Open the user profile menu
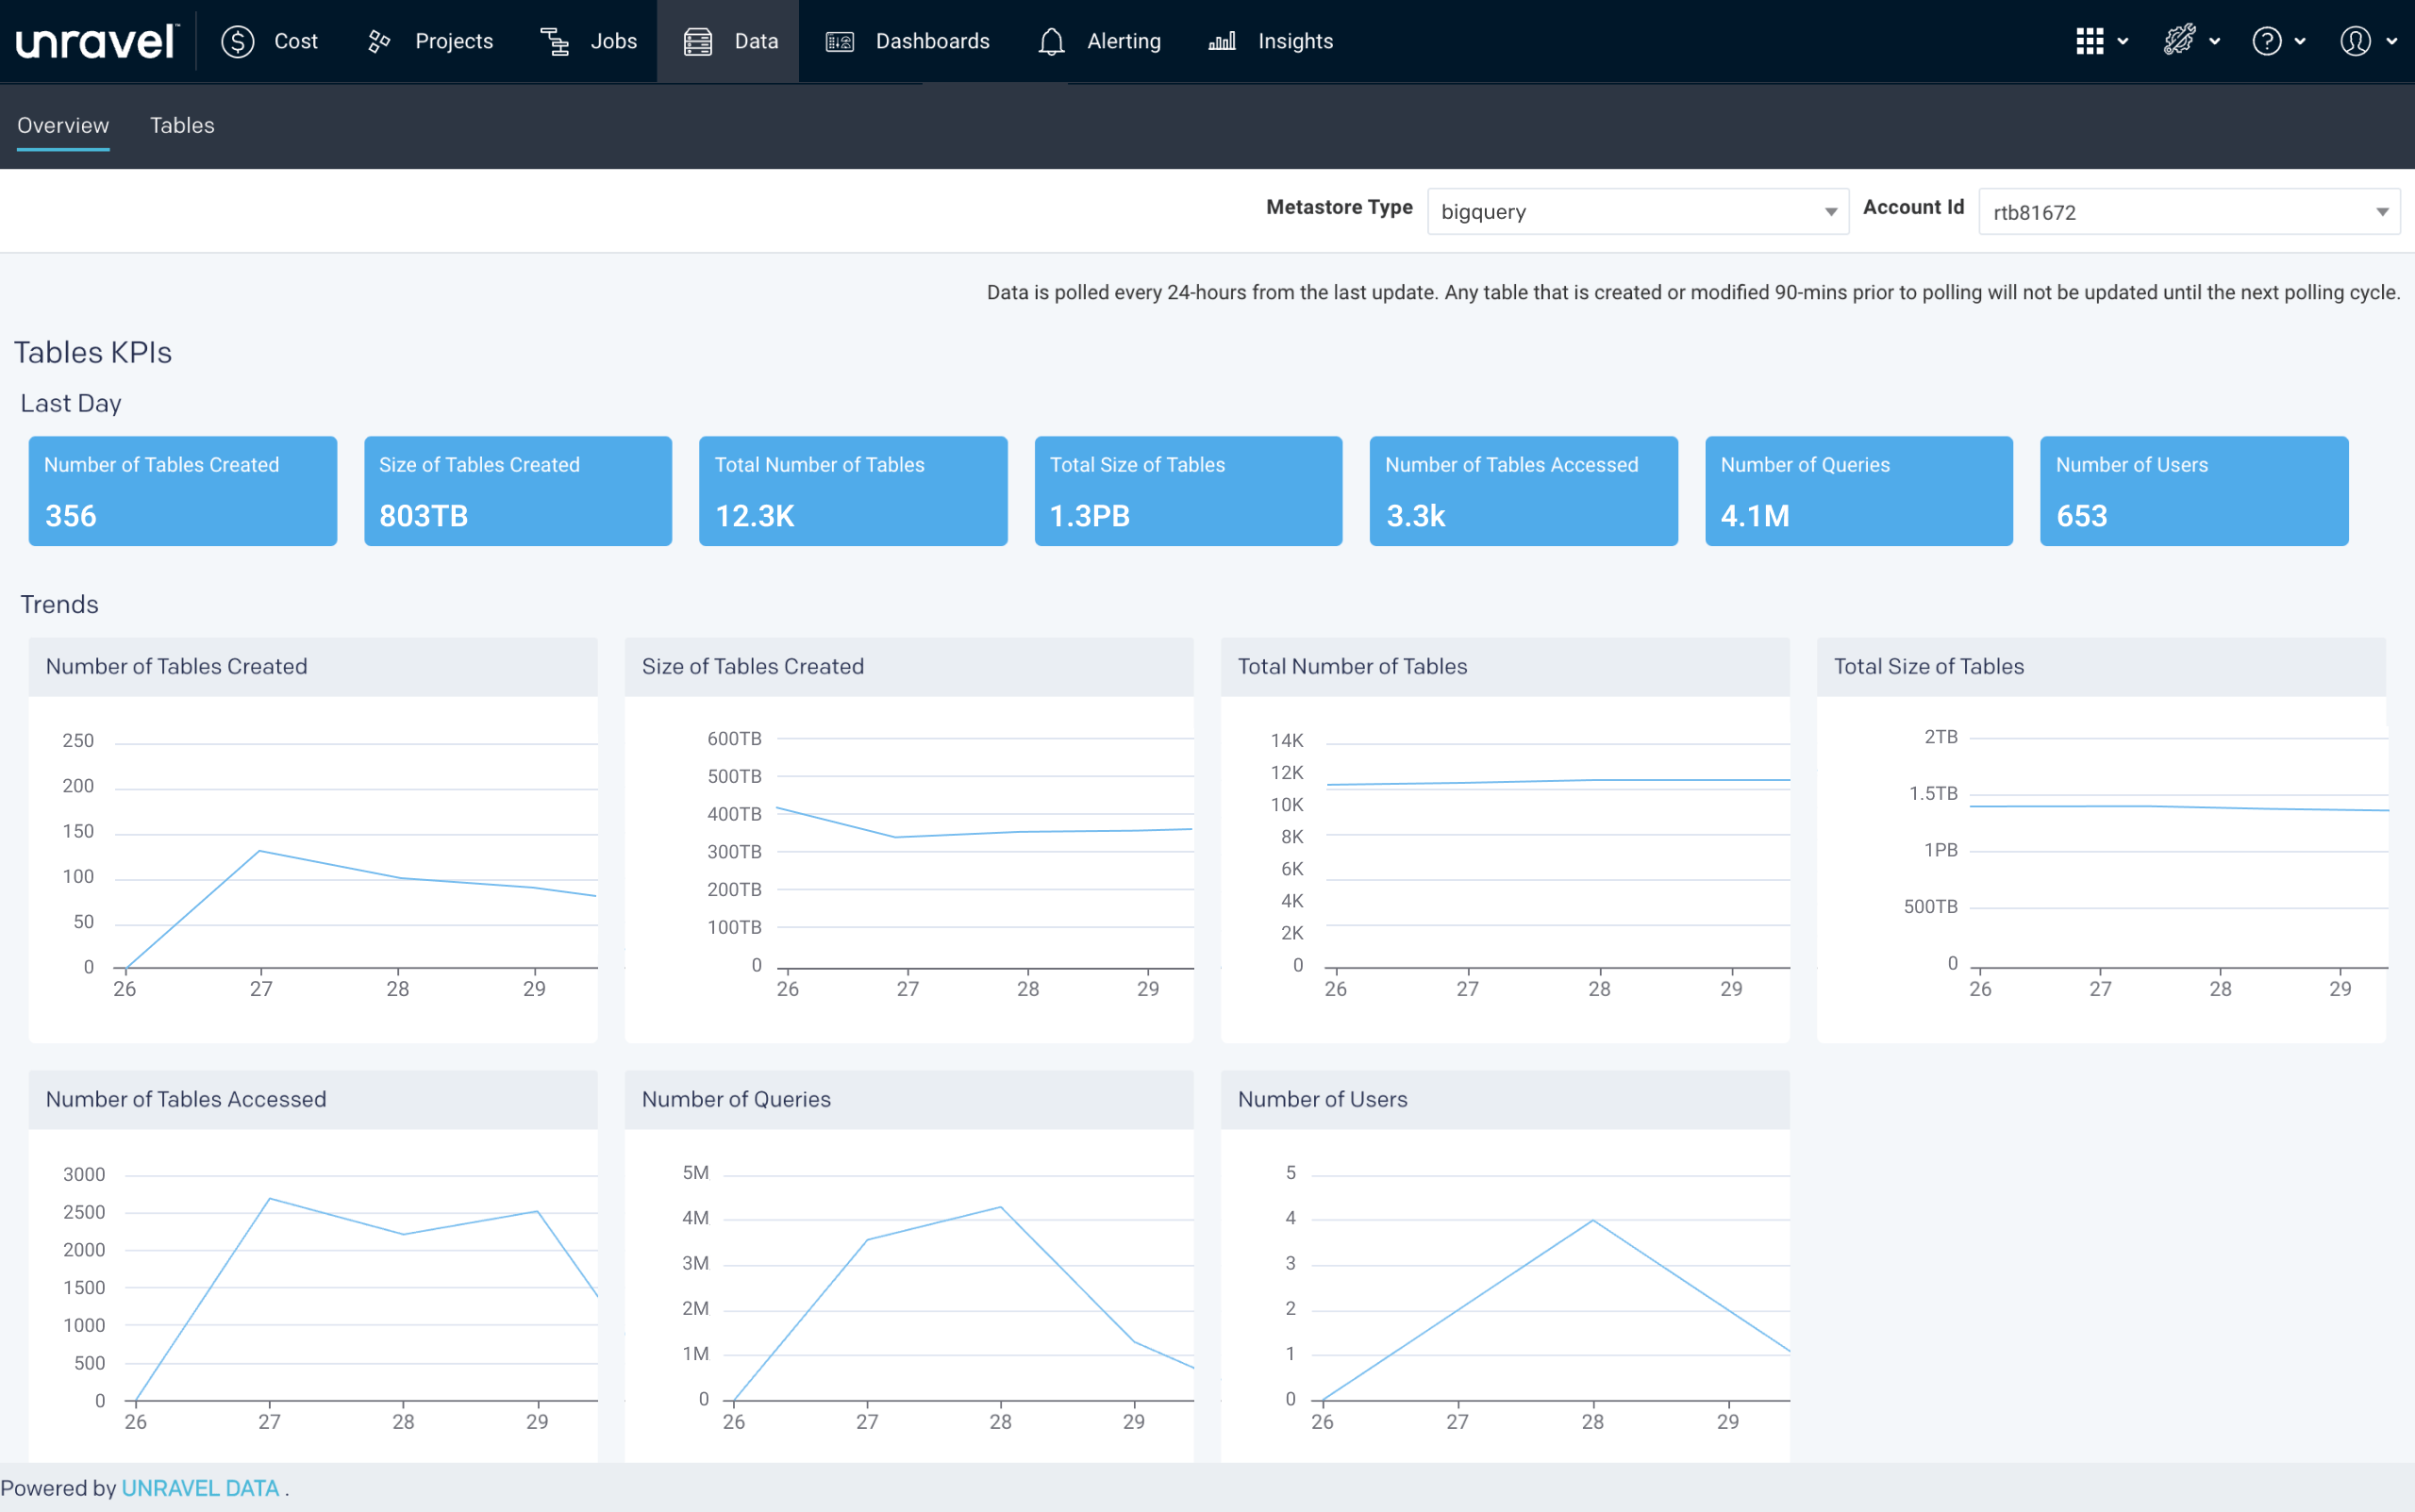Screen dimensions: 2415x1512 [x=2356, y=41]
